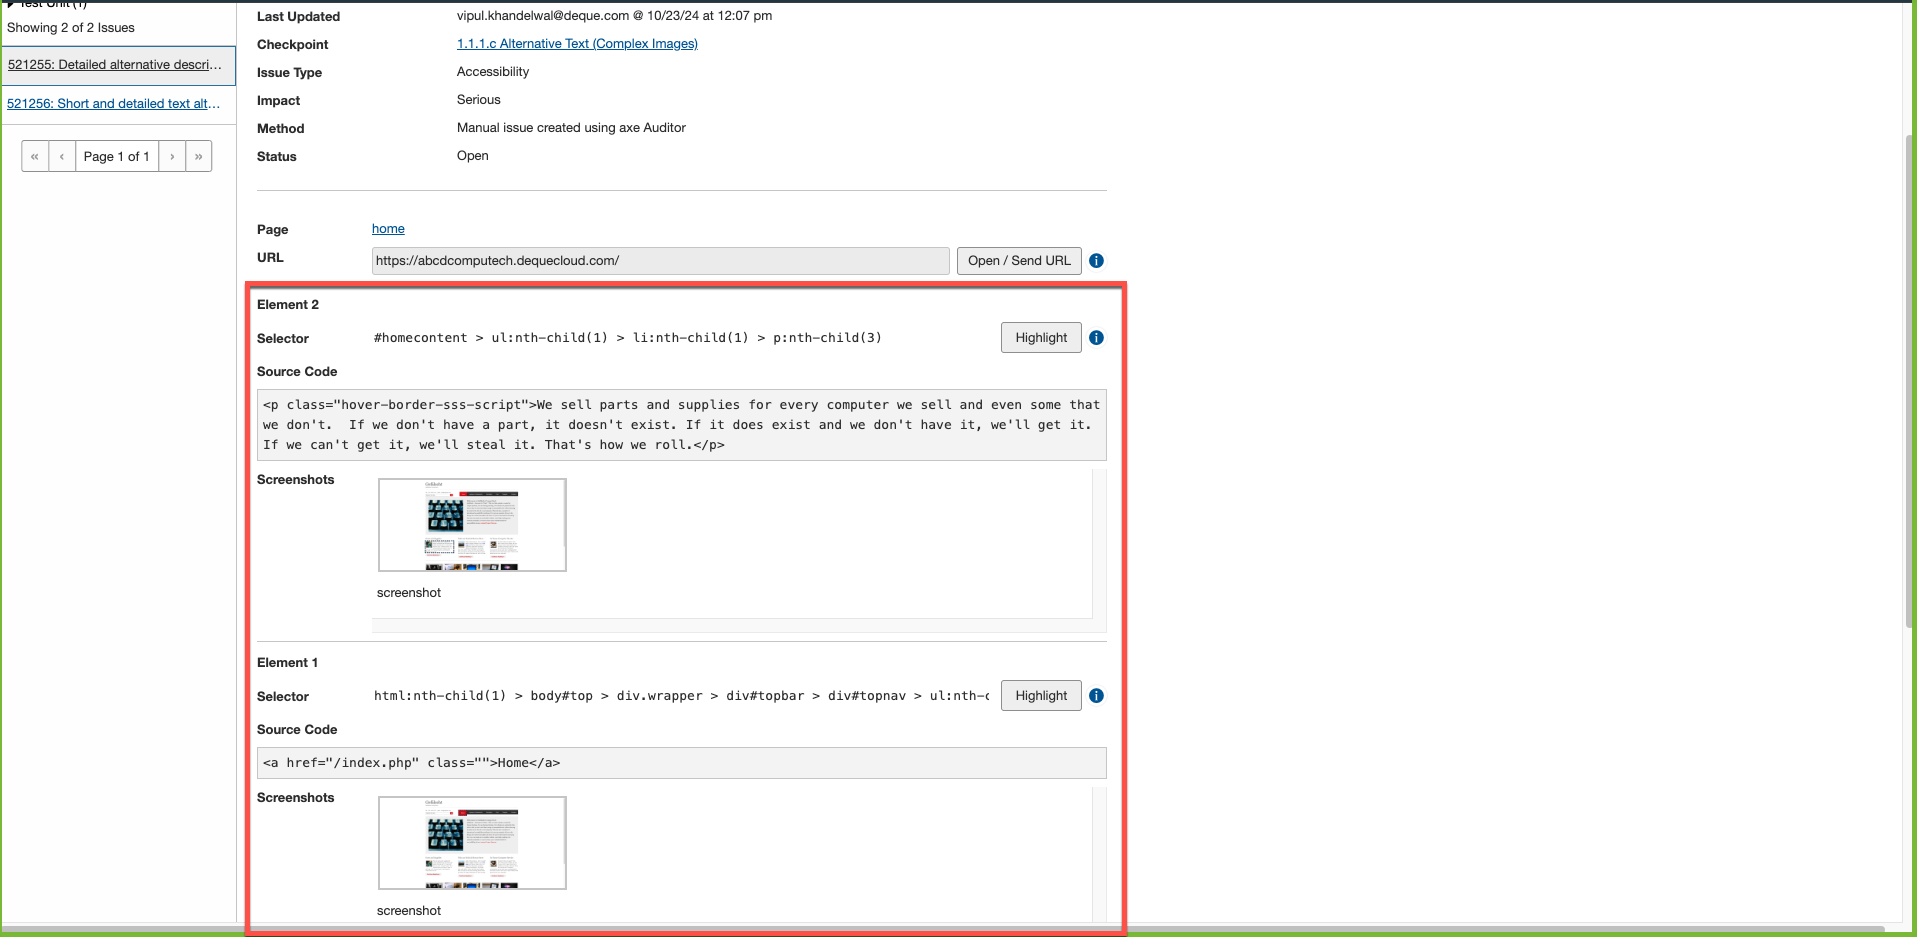Image resolution: width=1917 pixels, height=937 pixels.
Task: Click the Page 1 of 1 indicator
Action: point(117,157)
